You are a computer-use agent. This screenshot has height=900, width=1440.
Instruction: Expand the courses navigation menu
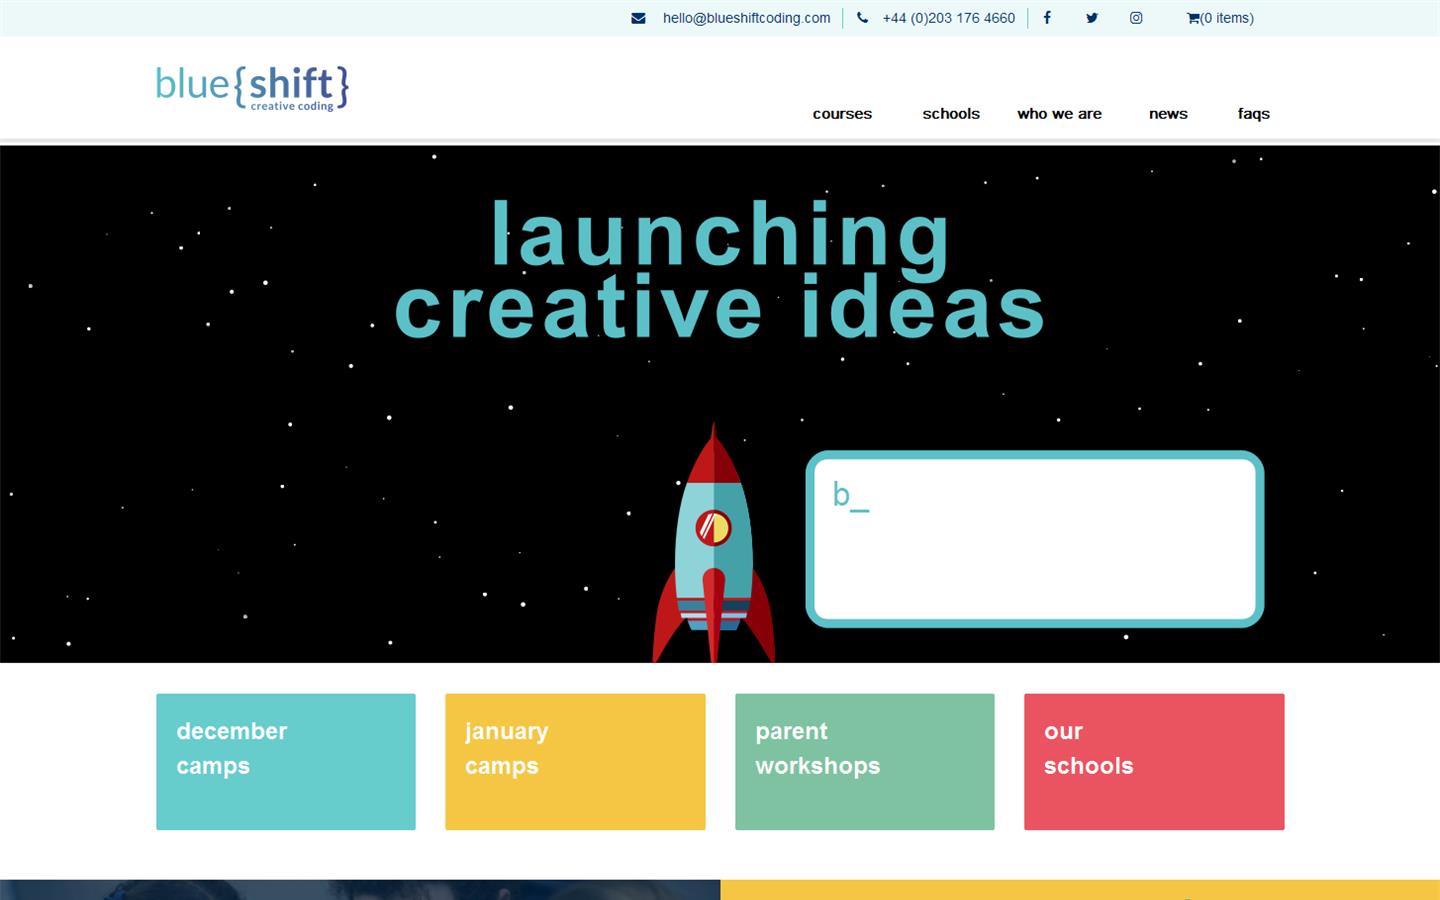[842, 114]
